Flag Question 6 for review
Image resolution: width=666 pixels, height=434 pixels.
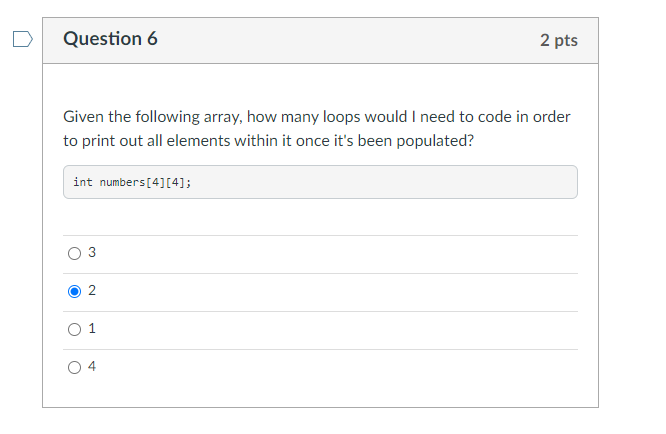coord(22,41)
